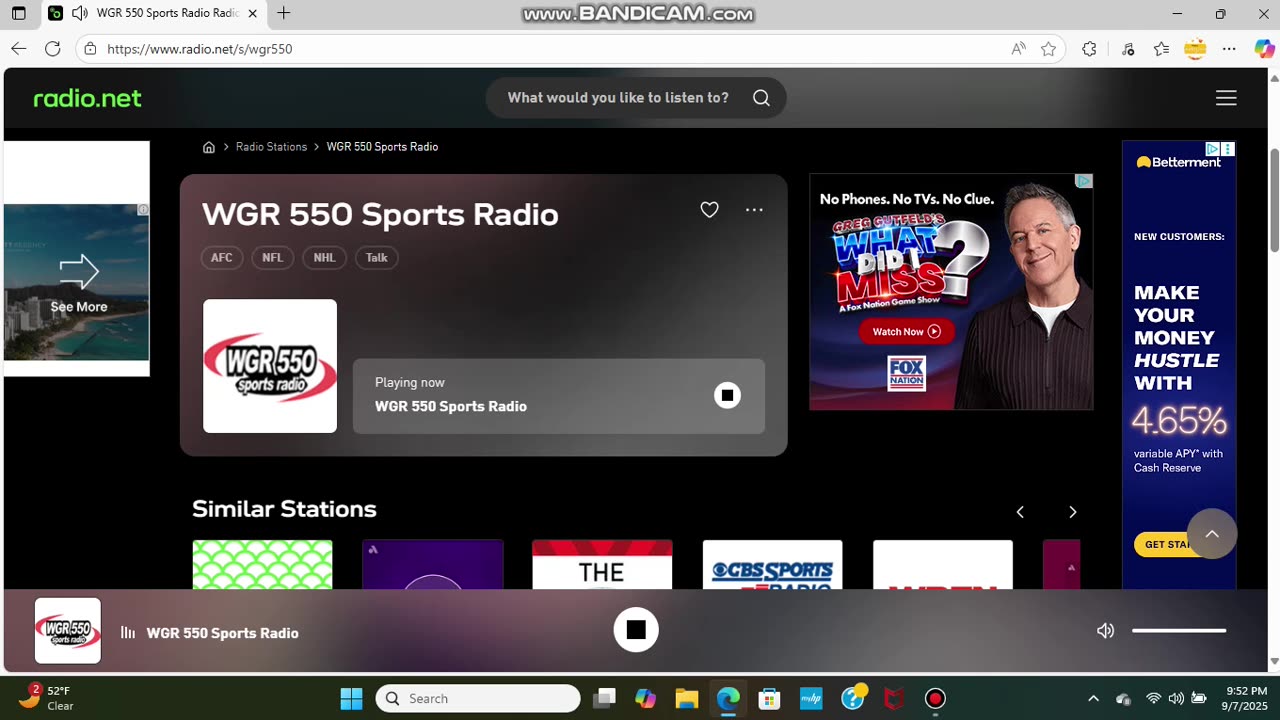
Task: Open the hamburger menu on radio.net
Action: tap(1226, 98)
